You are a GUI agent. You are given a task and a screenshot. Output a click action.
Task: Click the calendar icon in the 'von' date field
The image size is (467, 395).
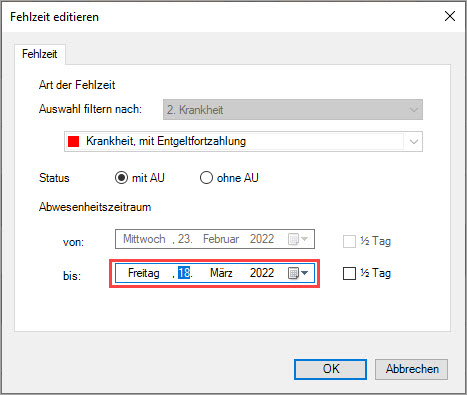pos(293,239)
